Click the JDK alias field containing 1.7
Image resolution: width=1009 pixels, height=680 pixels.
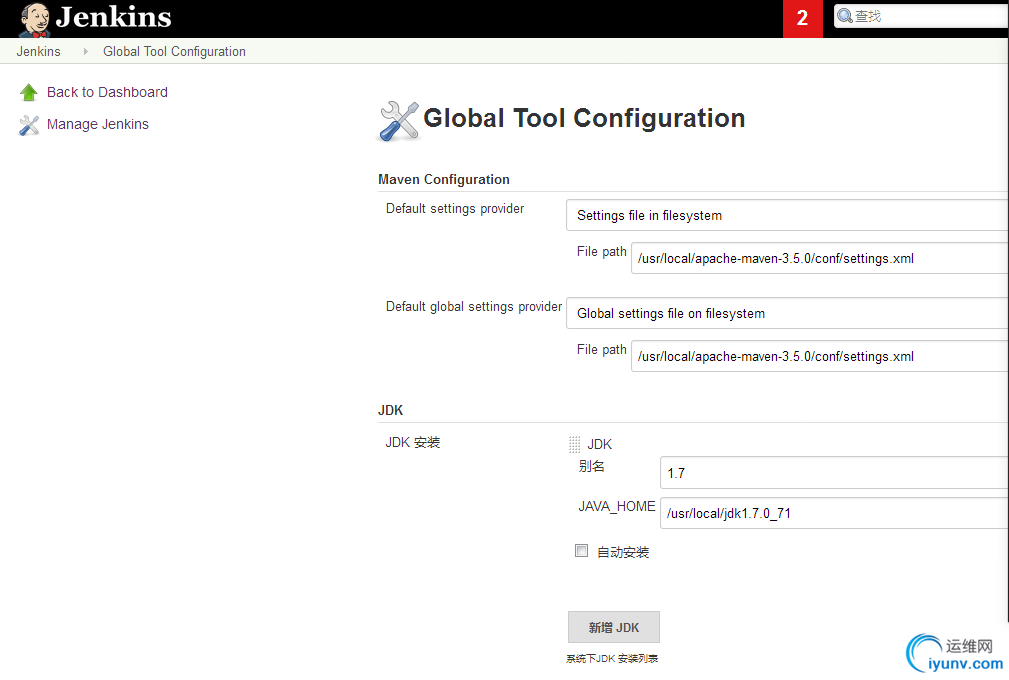[x=834, y=473]
